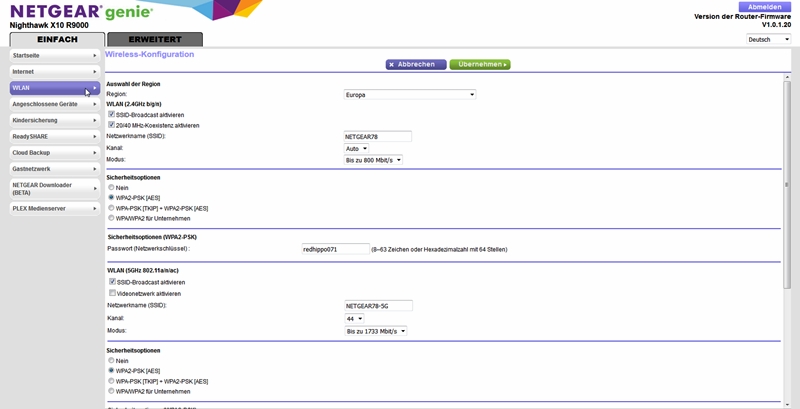The height and width of the screenshot is (409, 800).
Task: Click the Abmelden logout button
Action: click(765, 6)
